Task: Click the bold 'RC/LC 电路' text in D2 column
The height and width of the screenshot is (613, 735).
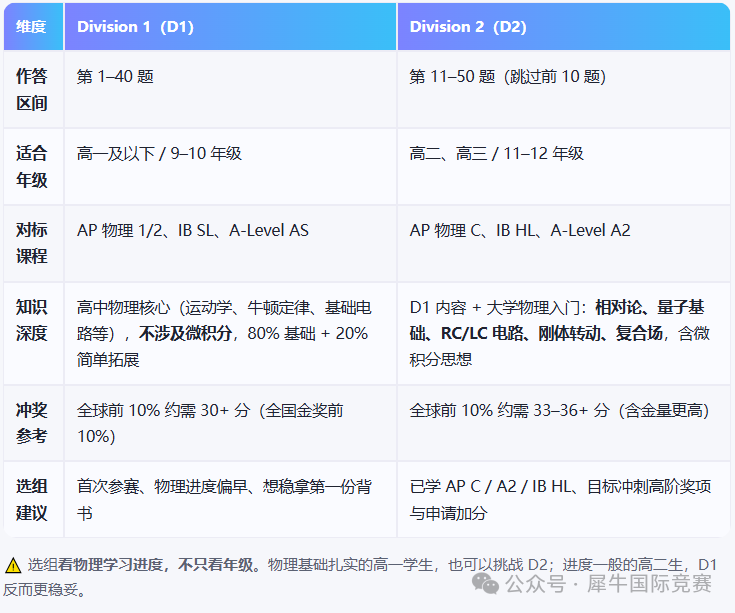Action: (482, 333)
